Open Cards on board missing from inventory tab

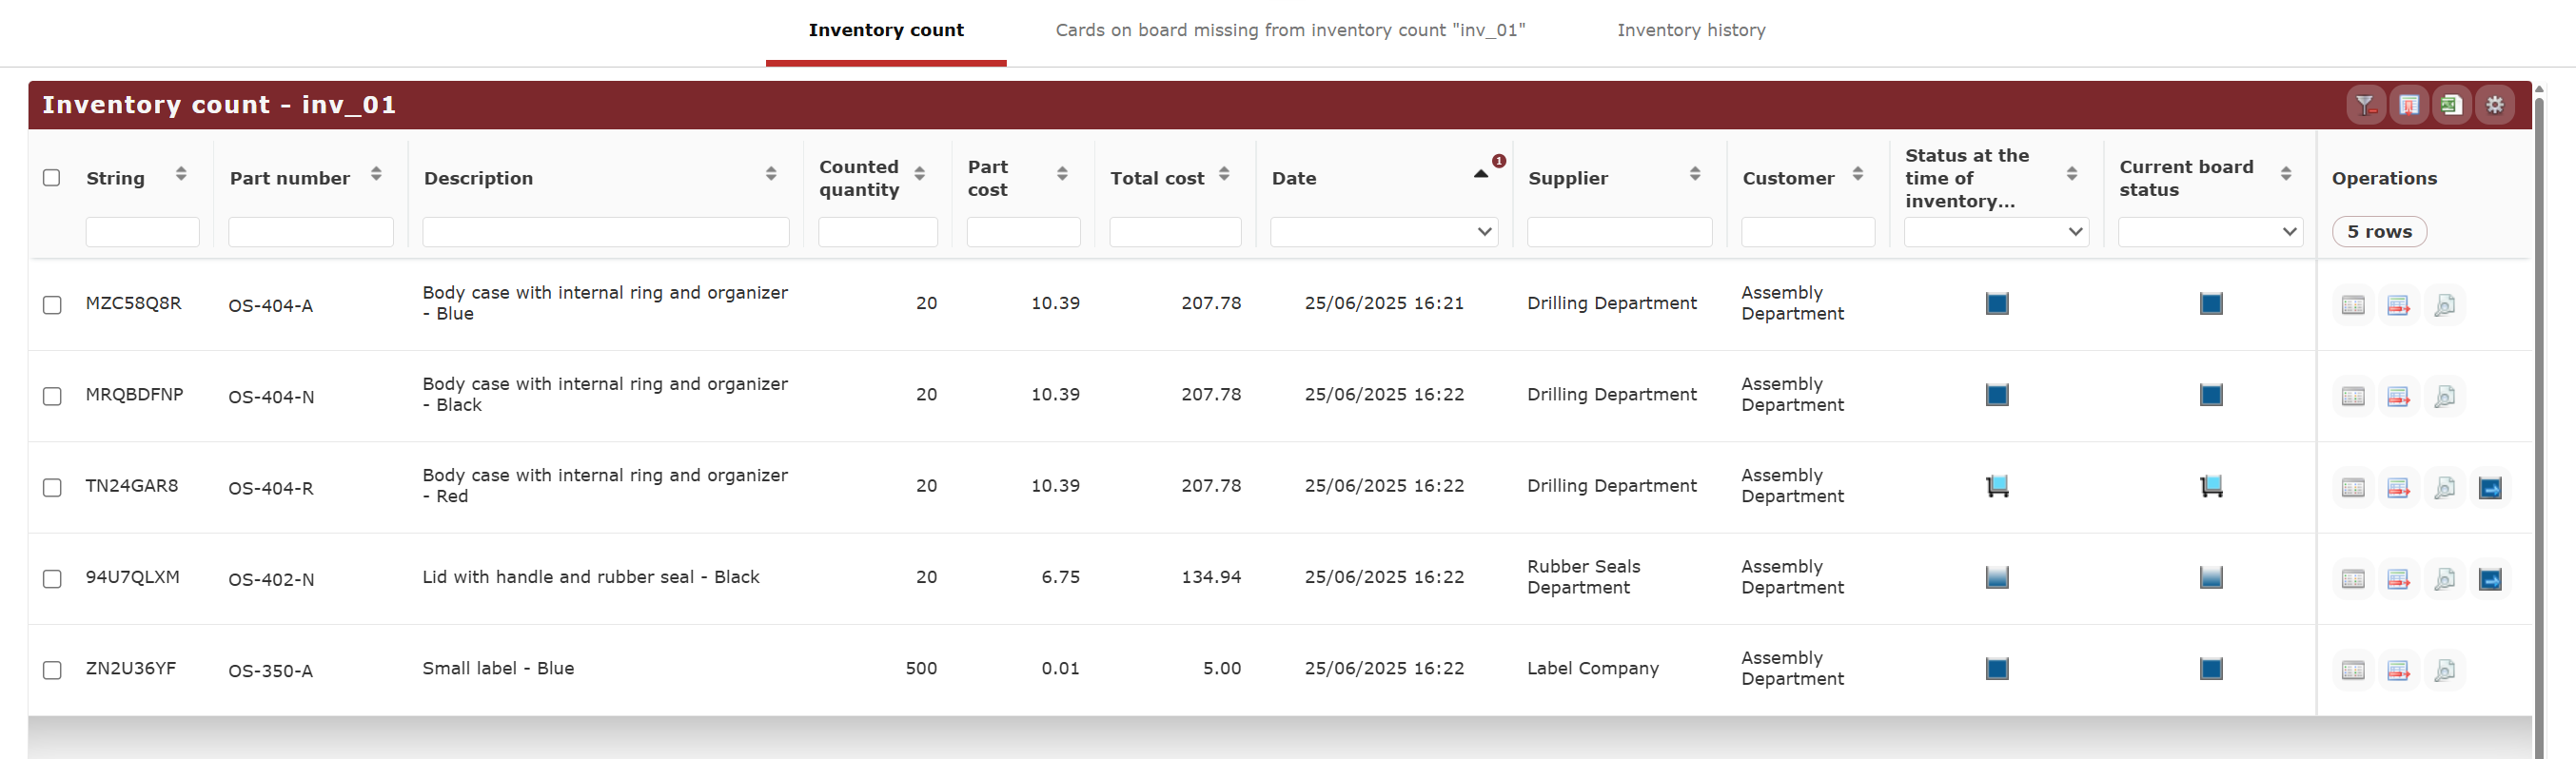pyautogui.click(x=1290, y=30)
